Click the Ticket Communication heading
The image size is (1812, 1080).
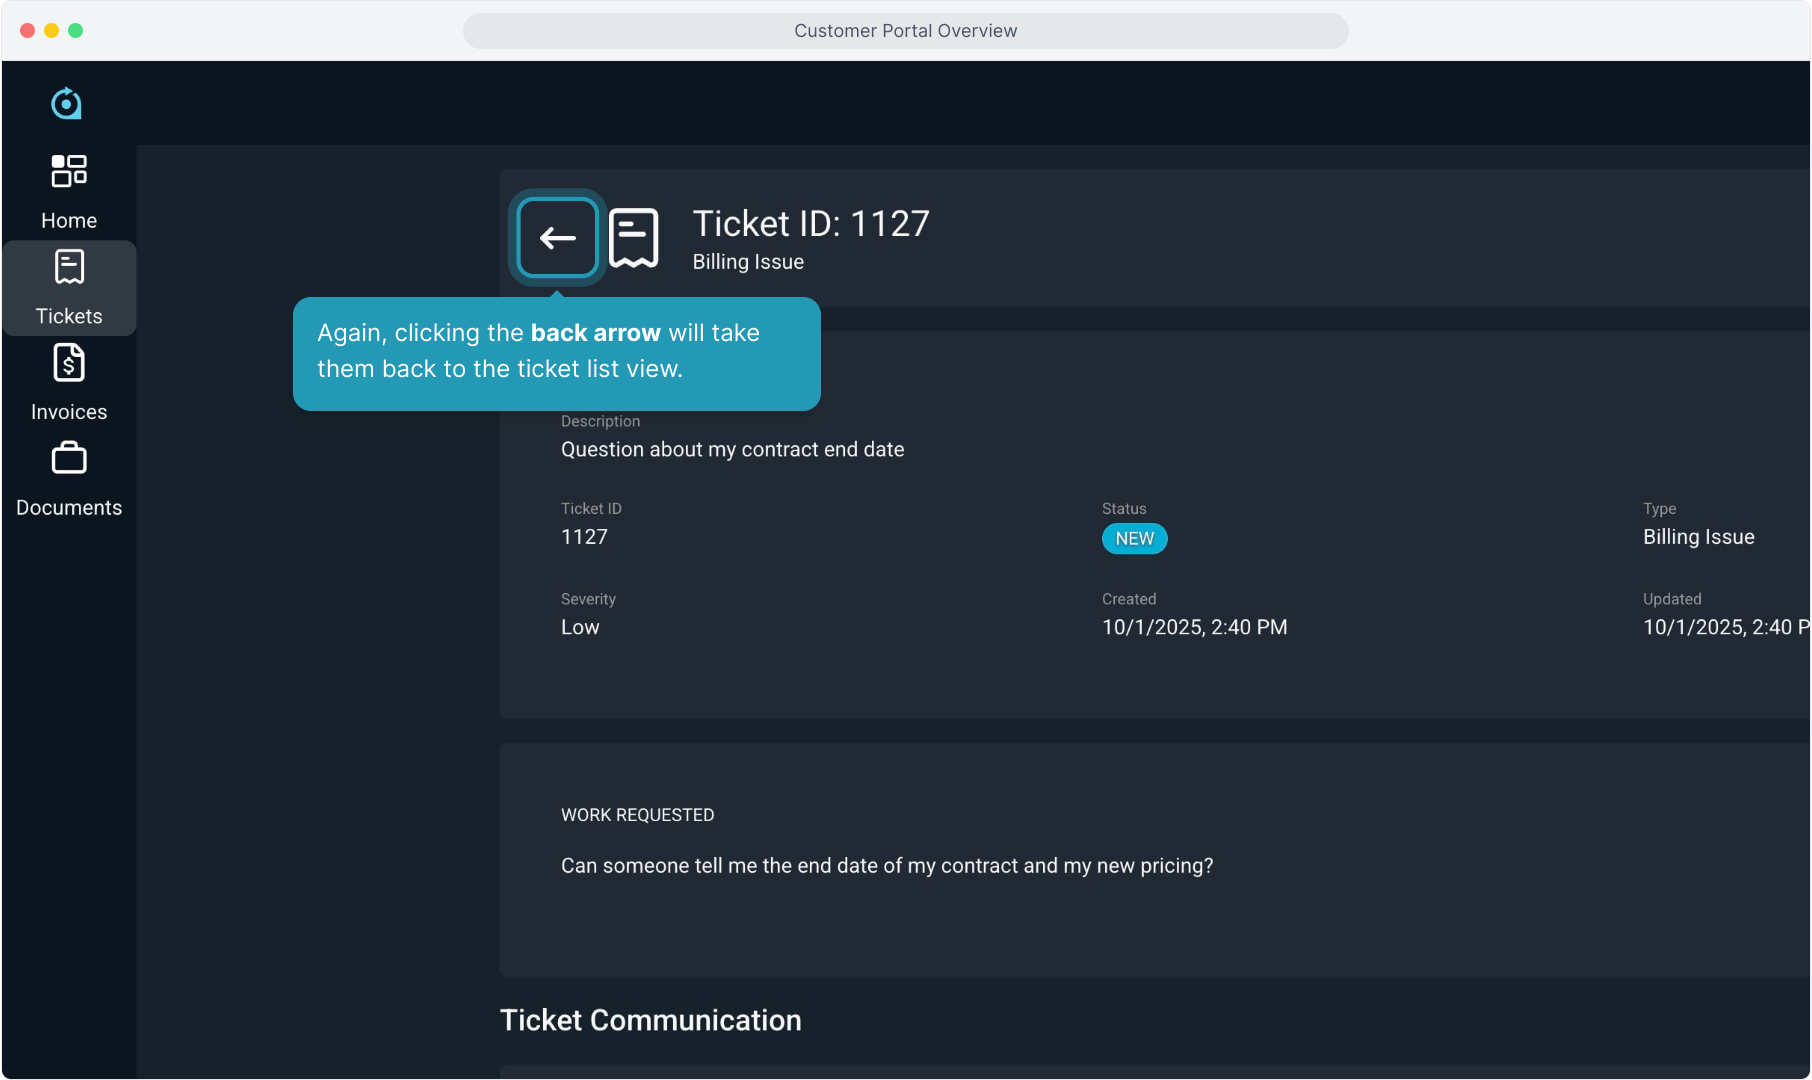pos(650,1020)
